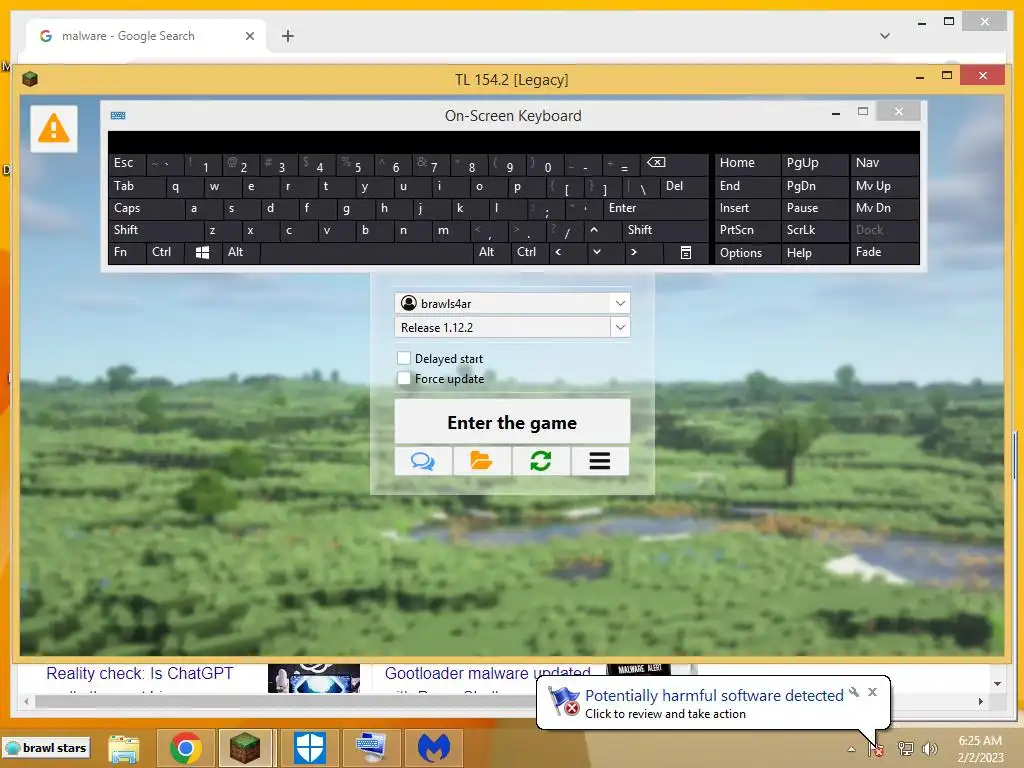Open Google Chrome from the taskbar
1024x768 pixels.
point(185,748)
